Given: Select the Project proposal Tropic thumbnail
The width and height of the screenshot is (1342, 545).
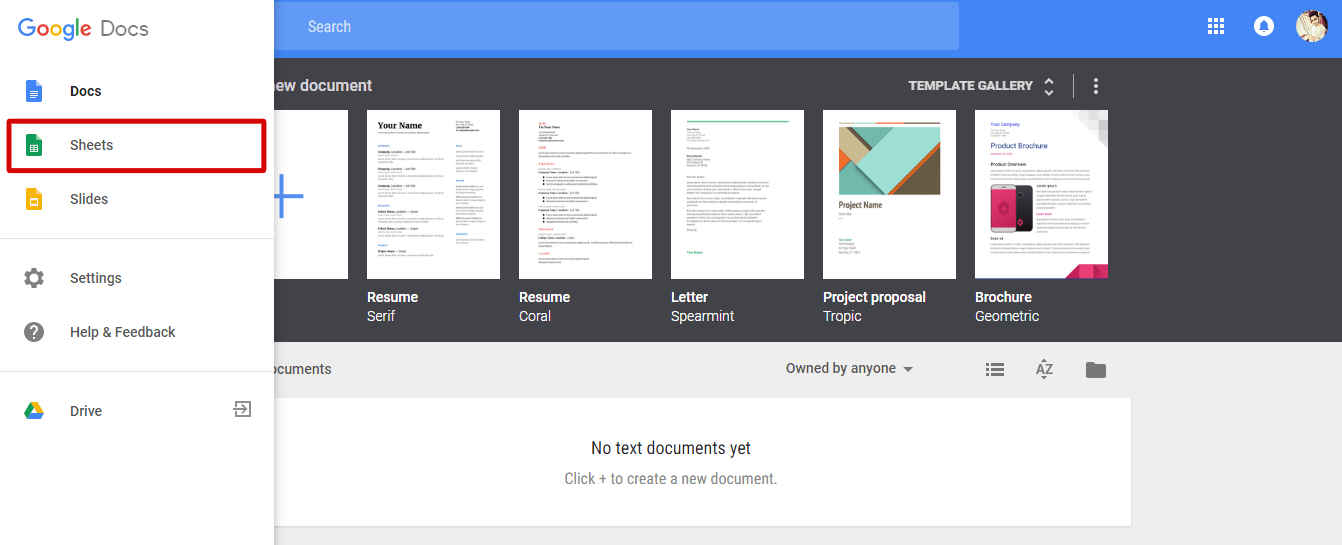Looking at the screenshot, I should point(890,194).
